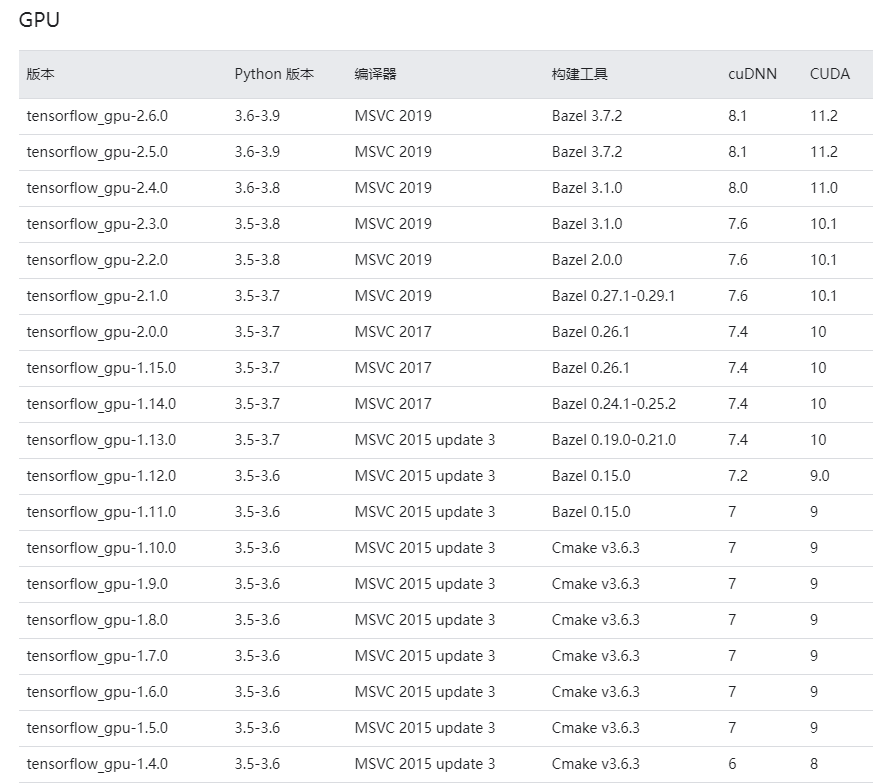The image size is (891, 783).
Task: Click the cuDNN 8.0 cell
Action: click(738, 188)
